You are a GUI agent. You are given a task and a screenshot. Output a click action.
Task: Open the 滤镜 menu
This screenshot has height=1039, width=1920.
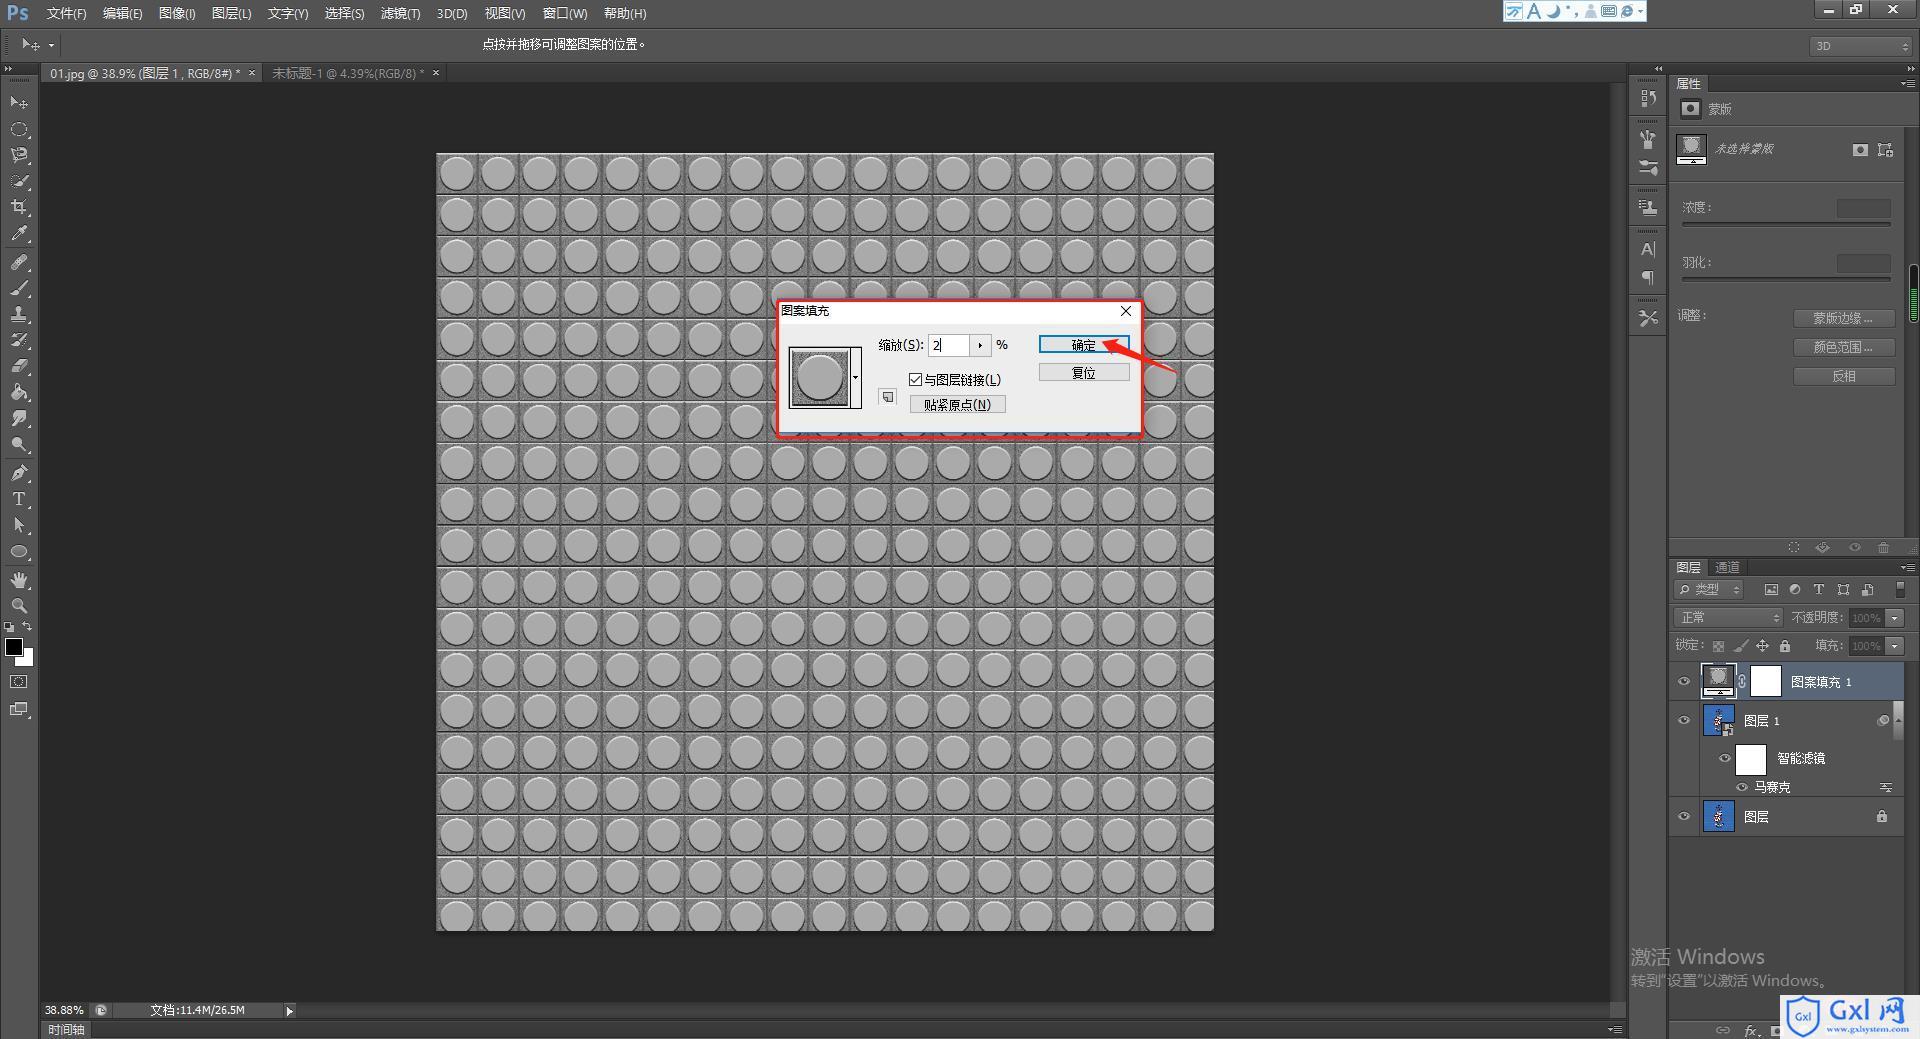400,13
